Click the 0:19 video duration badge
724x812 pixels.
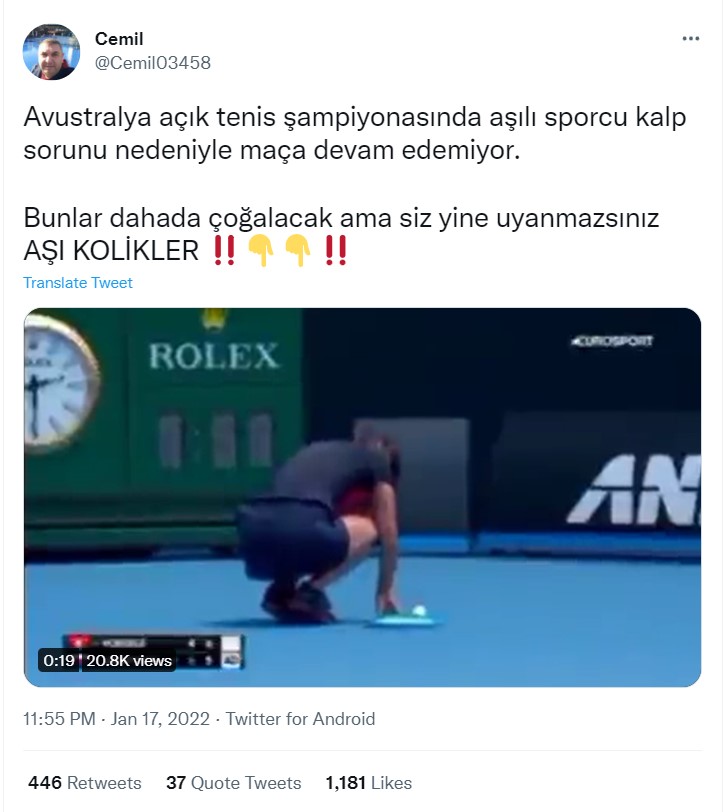(59, 661)
